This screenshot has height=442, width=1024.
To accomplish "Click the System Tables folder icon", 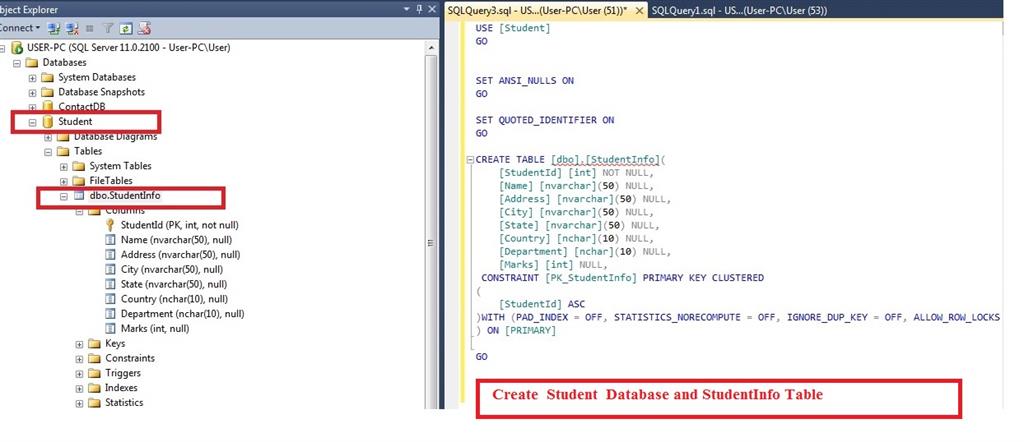I will 78,166.
